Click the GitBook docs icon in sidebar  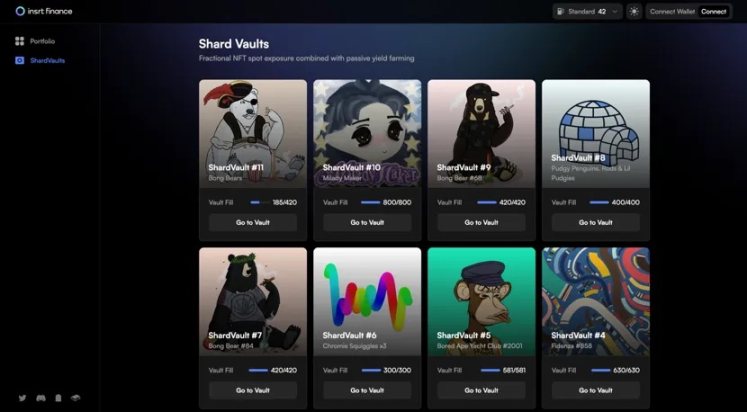pyautogui.click(x=76, y=398)
